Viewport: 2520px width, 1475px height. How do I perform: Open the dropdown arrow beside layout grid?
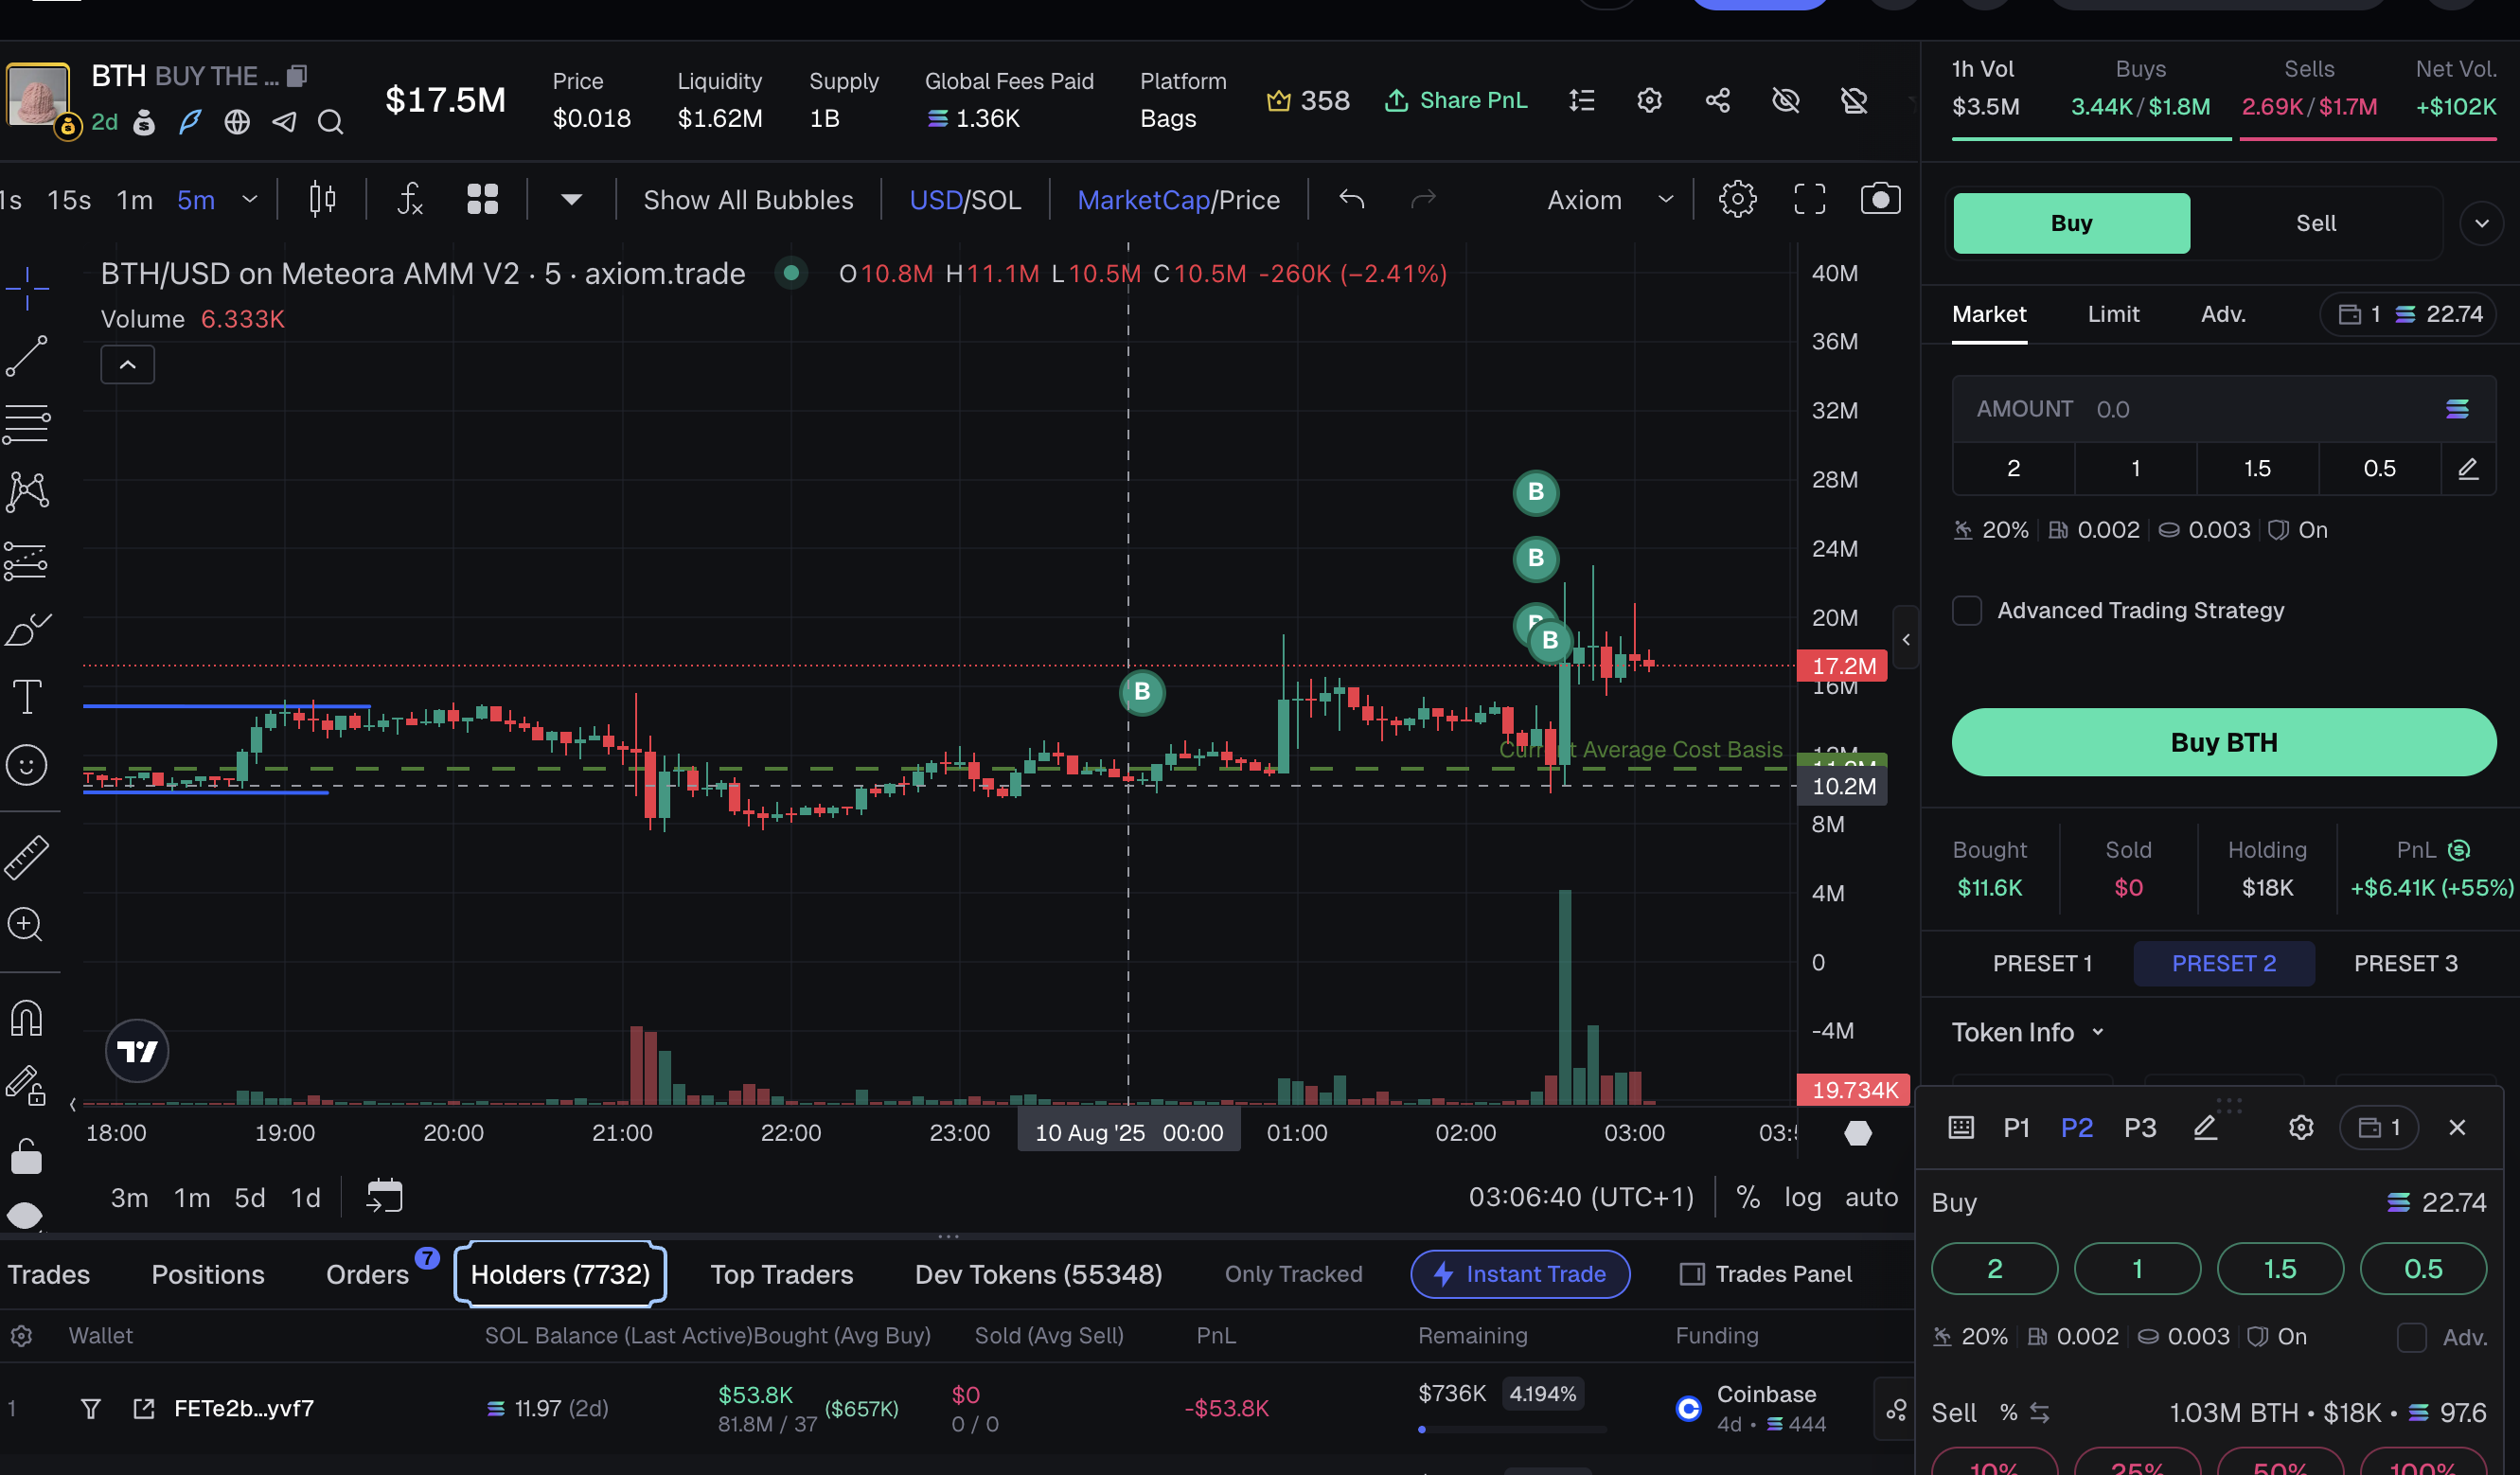(x=571, y=200)
